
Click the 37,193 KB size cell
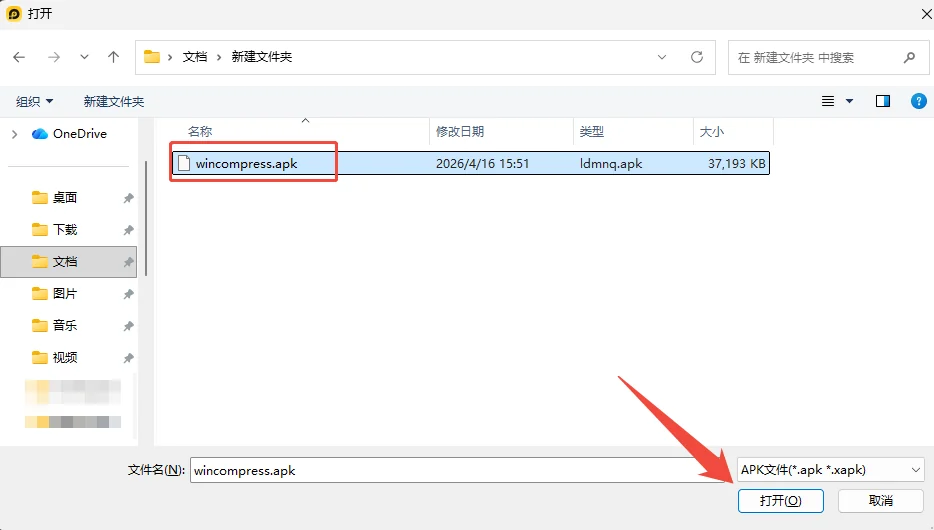point(736,164)
